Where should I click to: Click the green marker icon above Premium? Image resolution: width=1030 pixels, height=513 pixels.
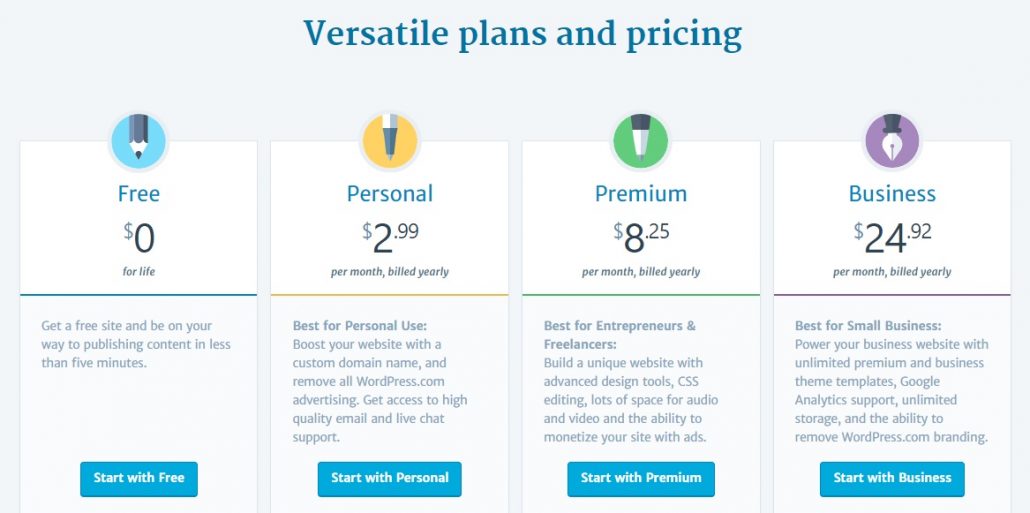(640, 141)
